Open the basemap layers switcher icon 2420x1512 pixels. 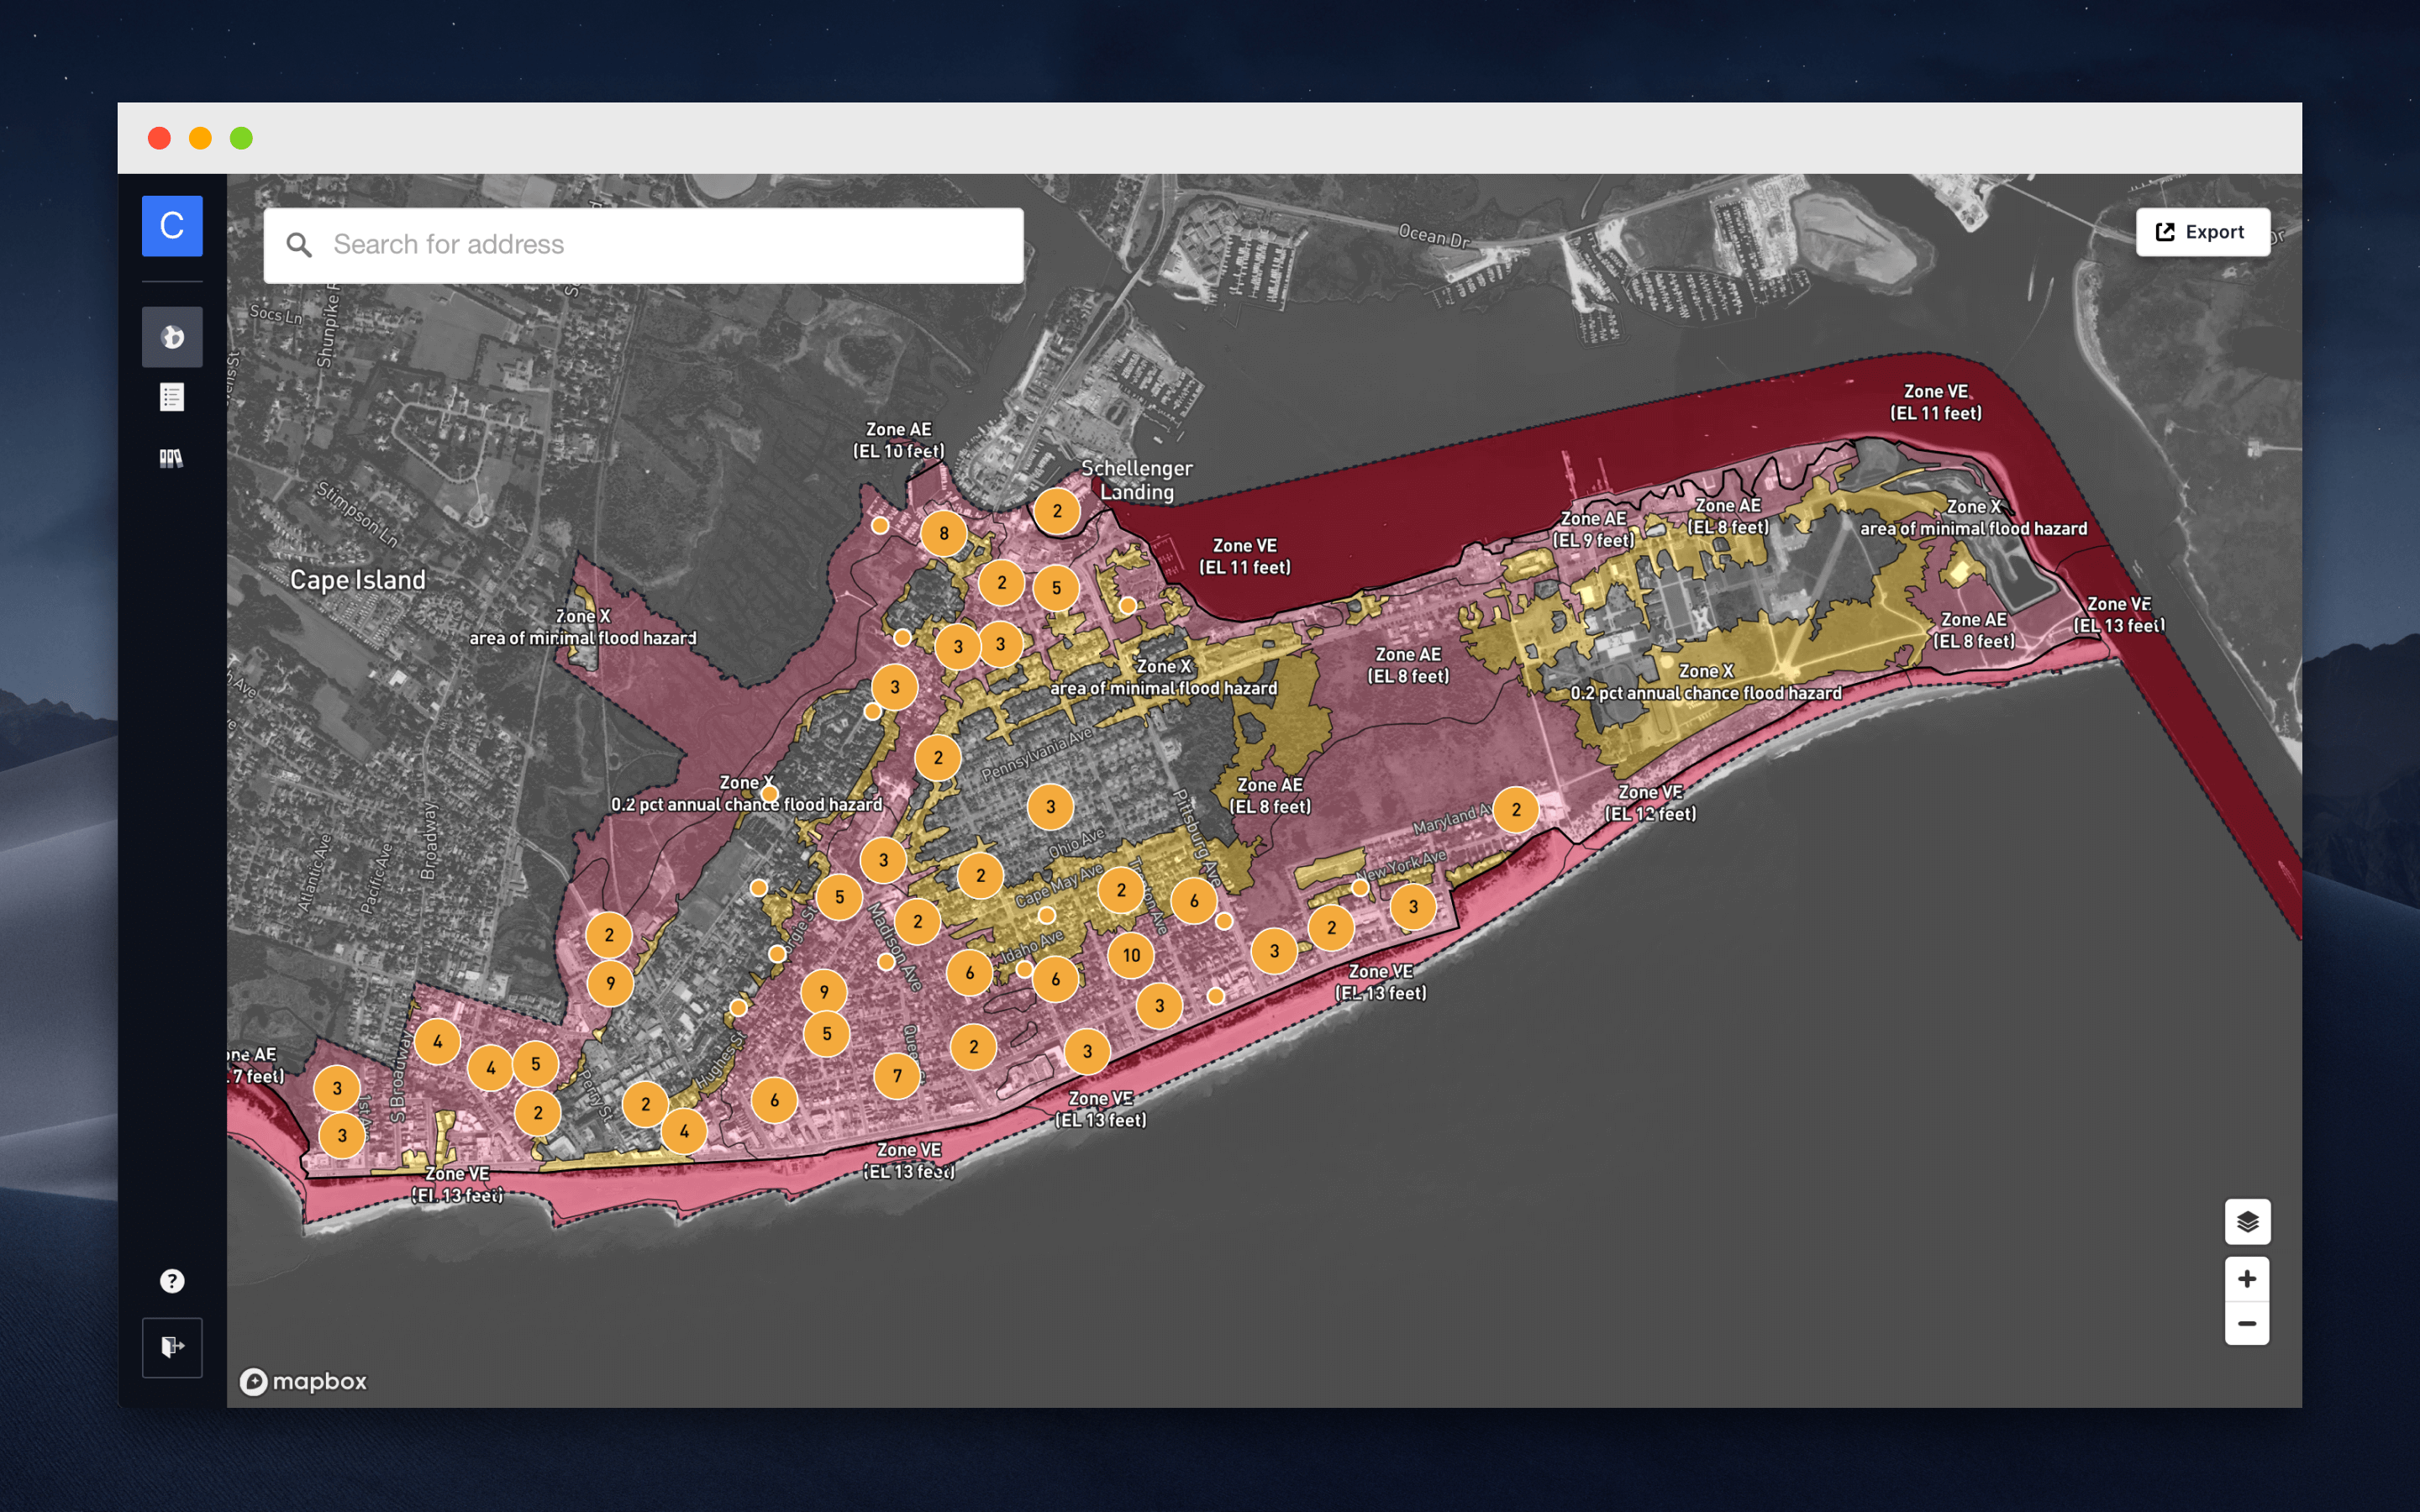click(x=2247, y=1221)
